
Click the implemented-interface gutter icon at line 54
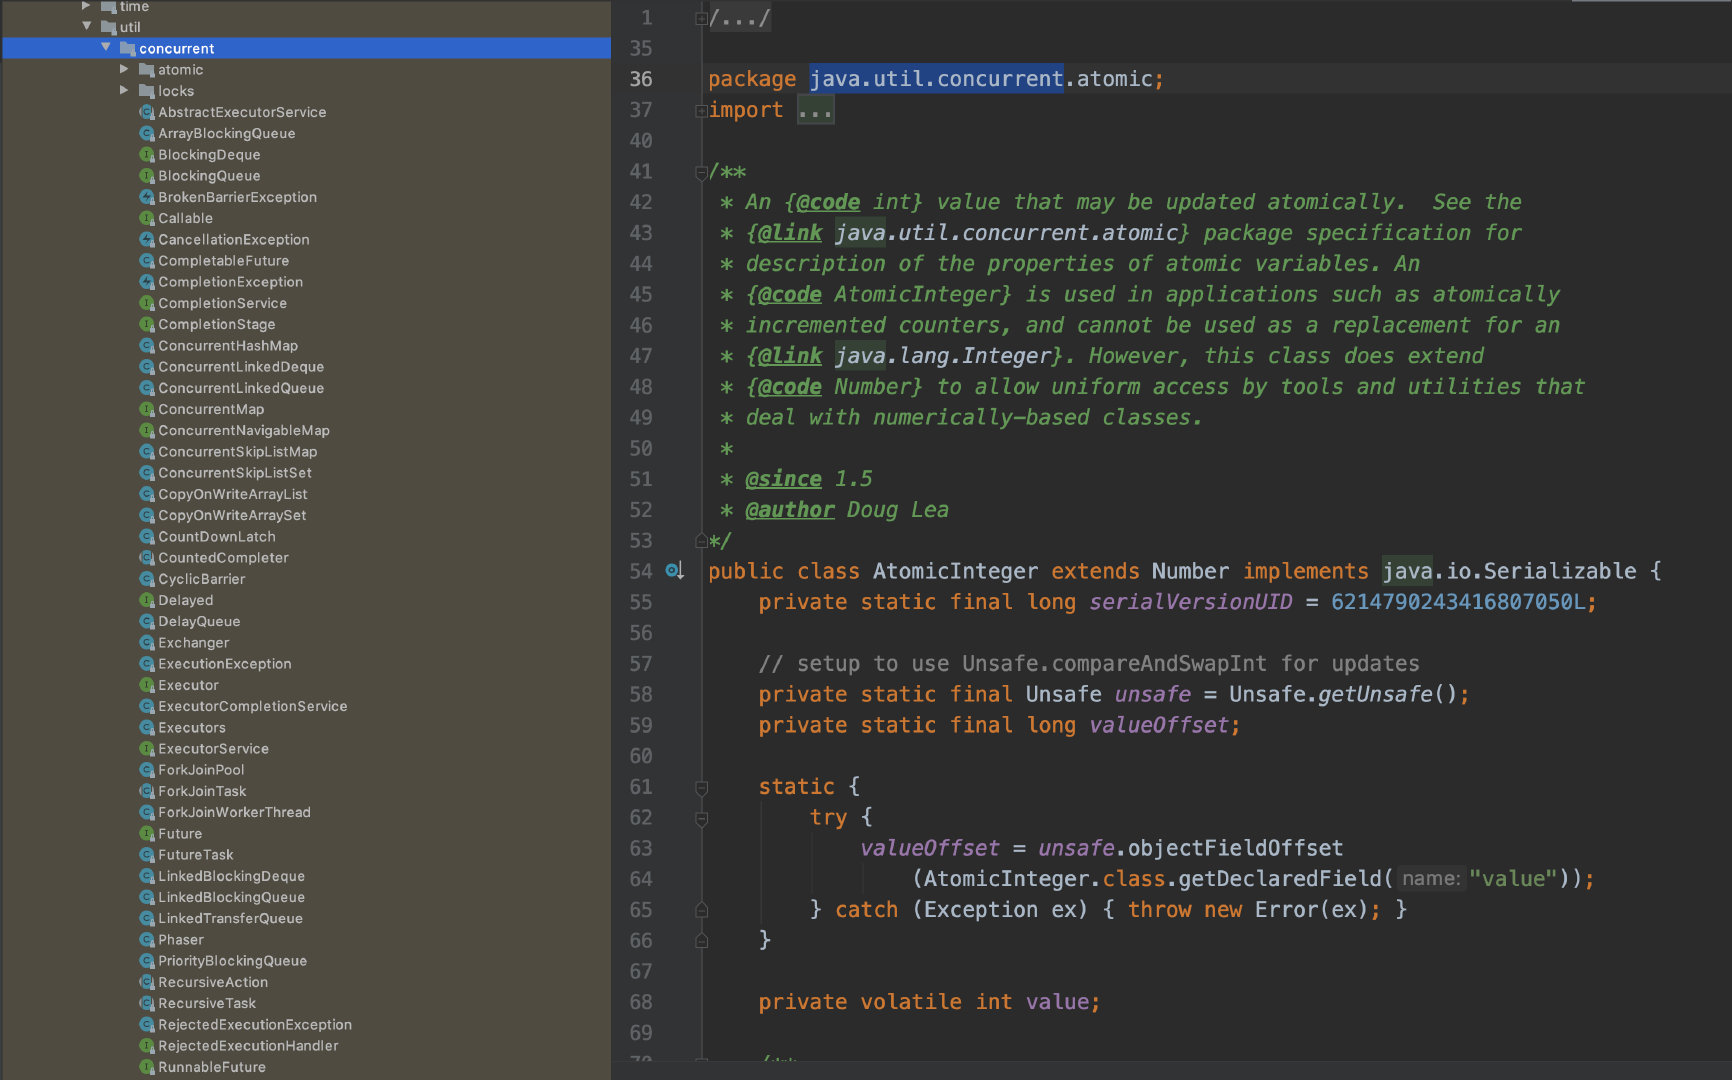(x=675, y=571)
